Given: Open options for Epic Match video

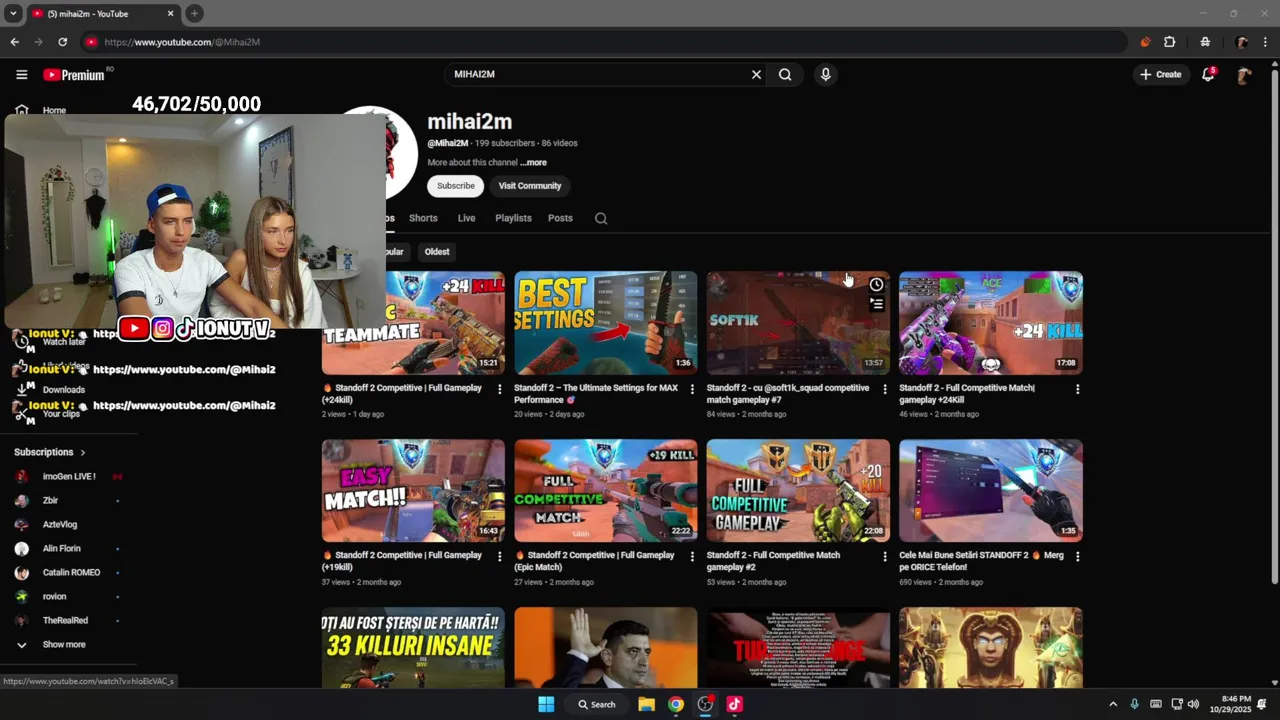Looking at the screenshot, I should (692, 557).
